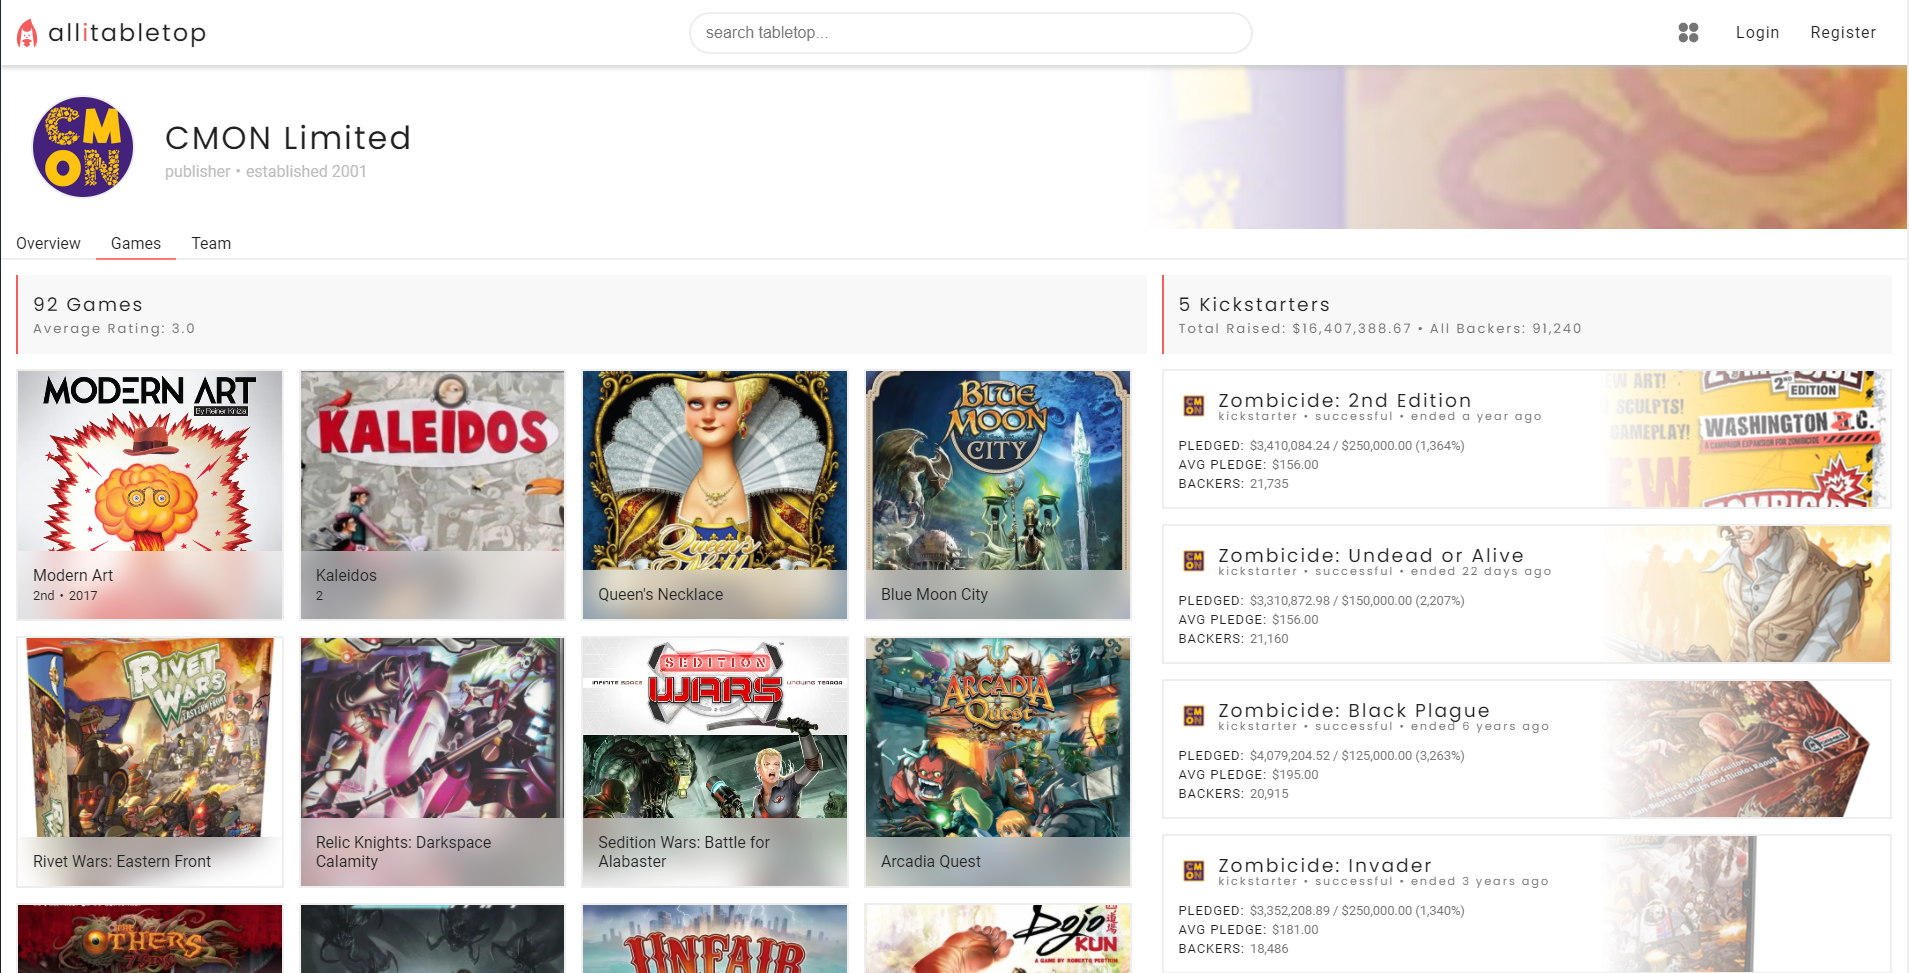This screenshot has width=1909, height=973.
Task: Open the Dojo Kun game thumbnail
Action: 998,938
